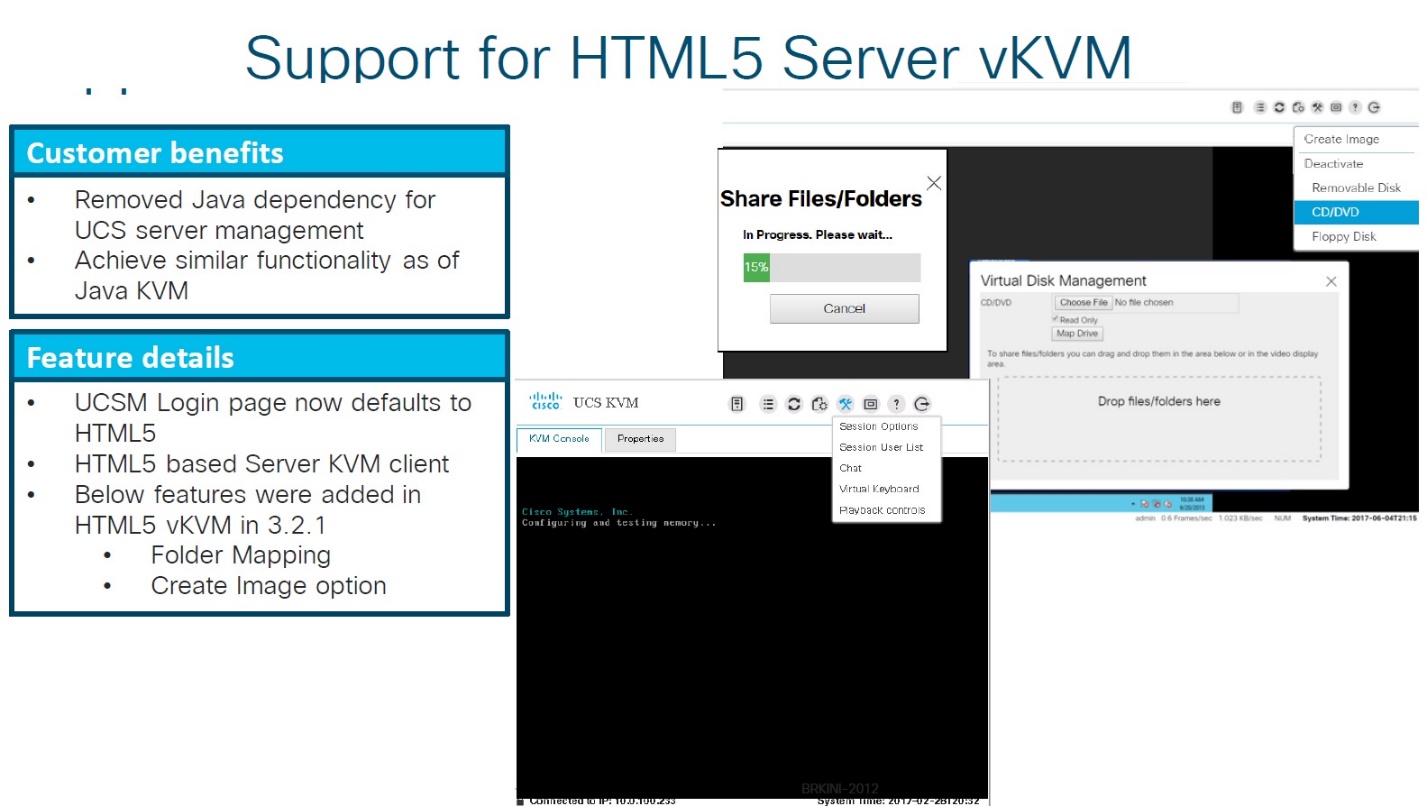The width and height of the screenshot is (1427, 806).
Task: Switch to the Properties tab
Action: click(641, 439)
